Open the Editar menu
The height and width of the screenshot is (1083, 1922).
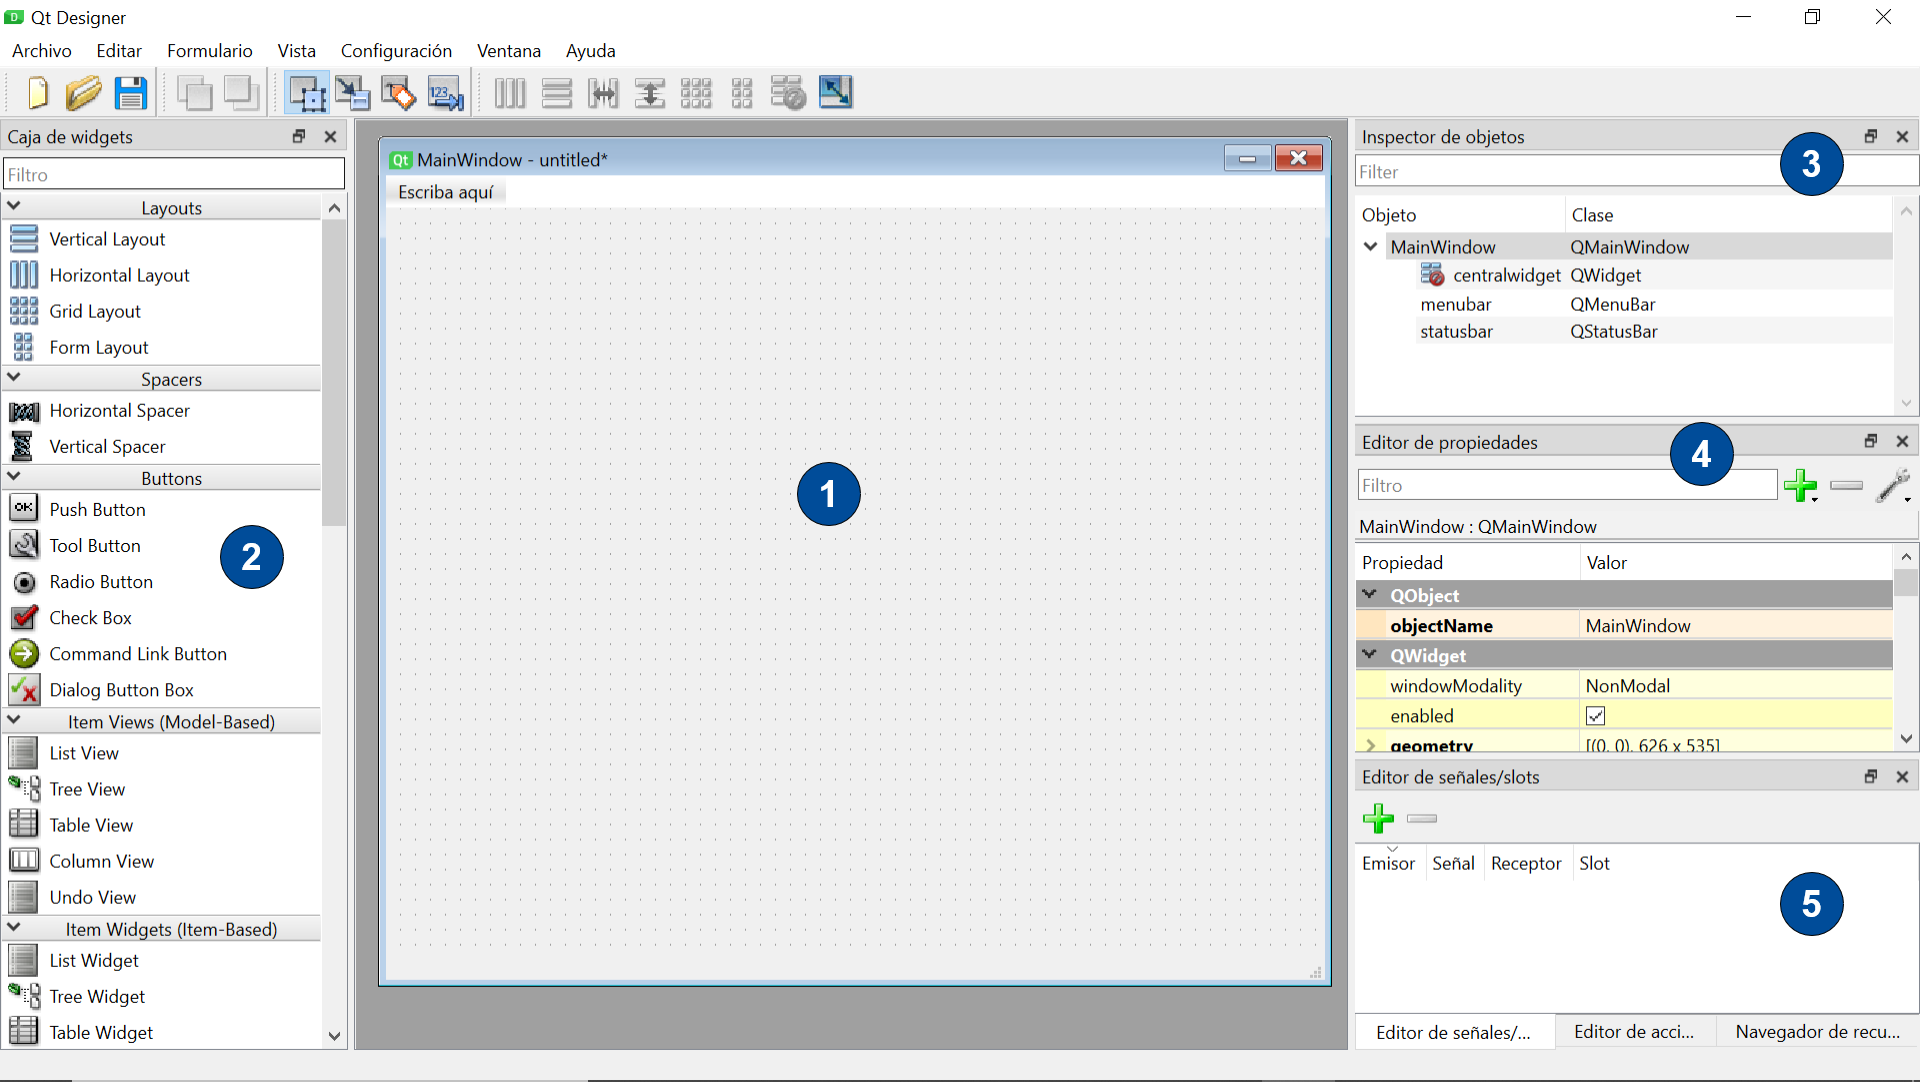tap(119, 51)
